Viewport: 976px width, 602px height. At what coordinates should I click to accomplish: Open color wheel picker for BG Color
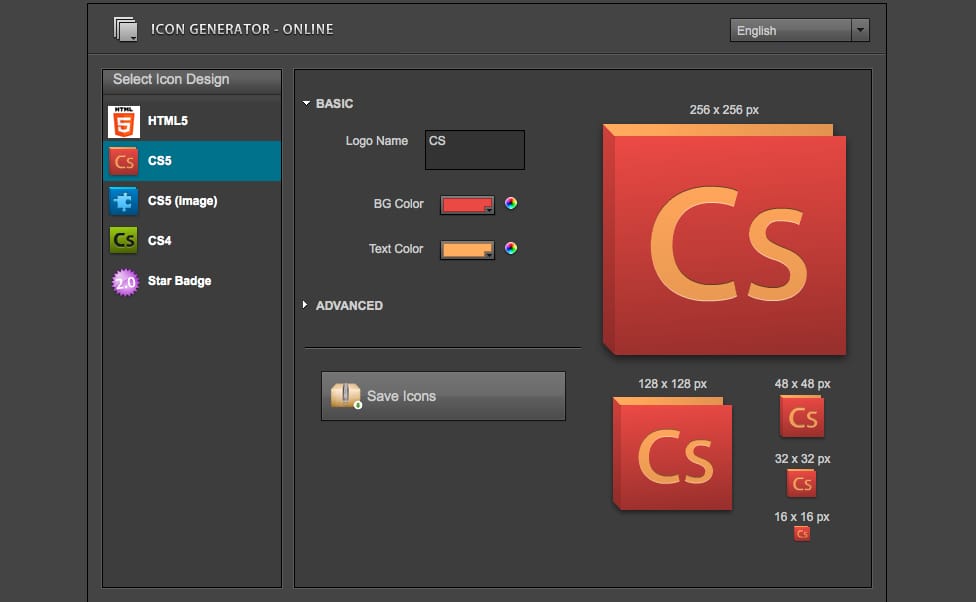(511, 204)
